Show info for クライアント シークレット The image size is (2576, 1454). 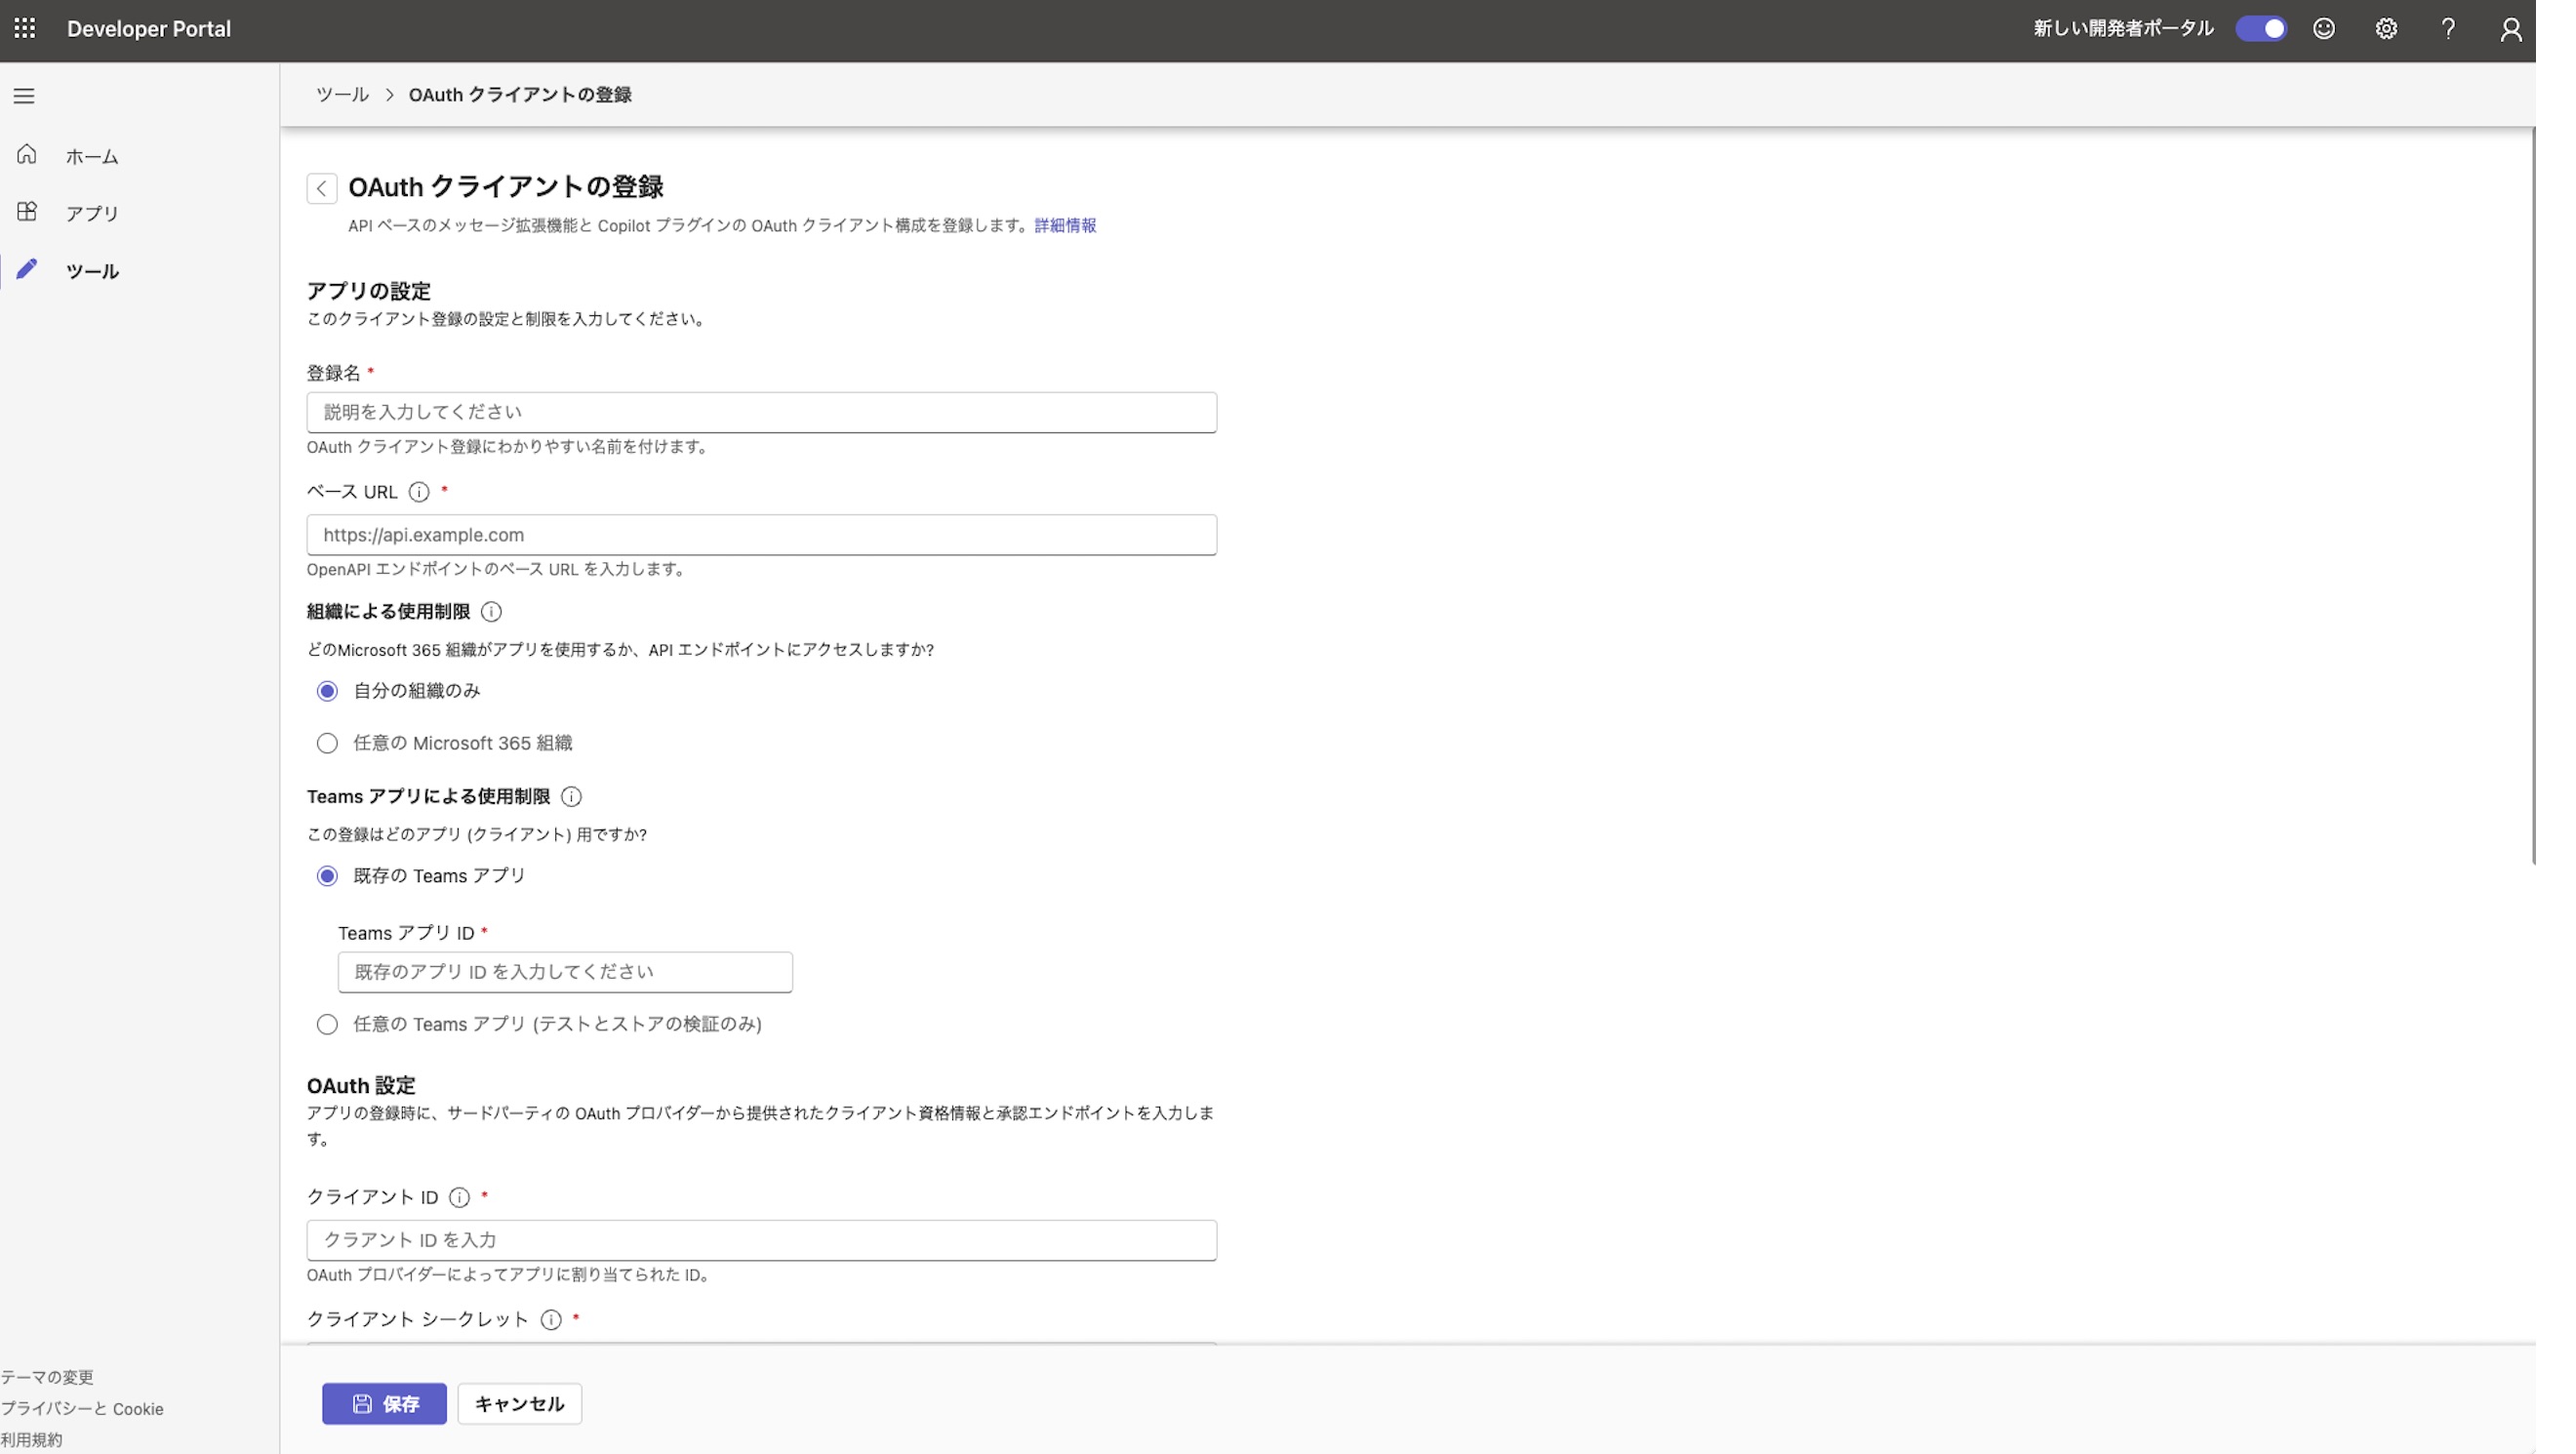[551, 1320]
